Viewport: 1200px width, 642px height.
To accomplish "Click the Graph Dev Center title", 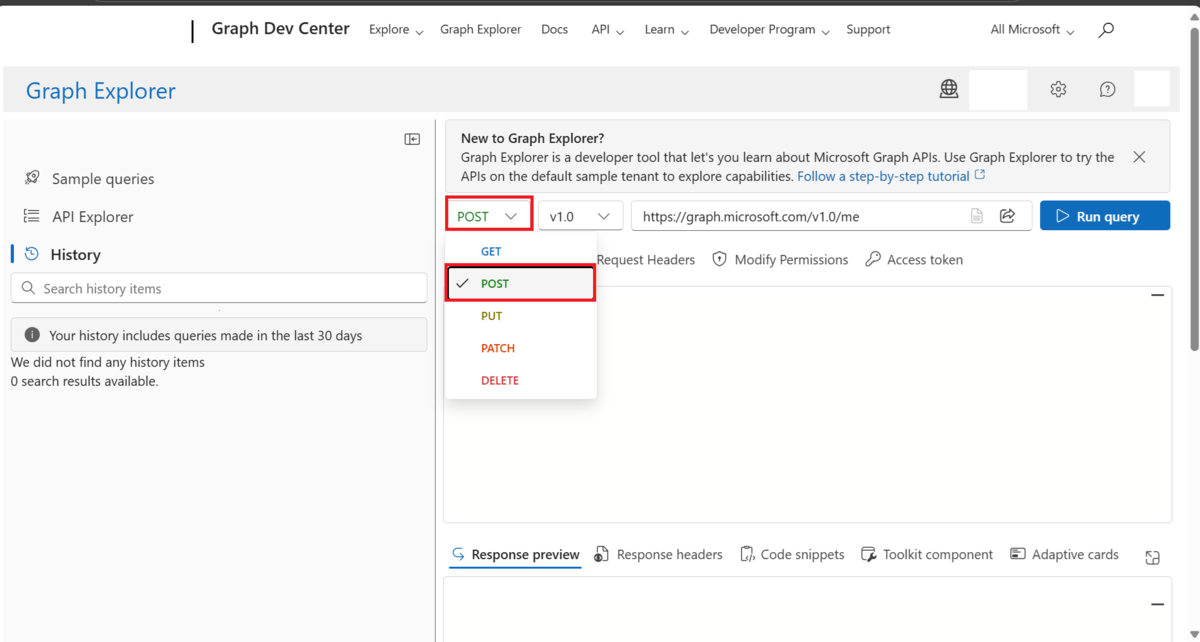I will tap(281, 29).
